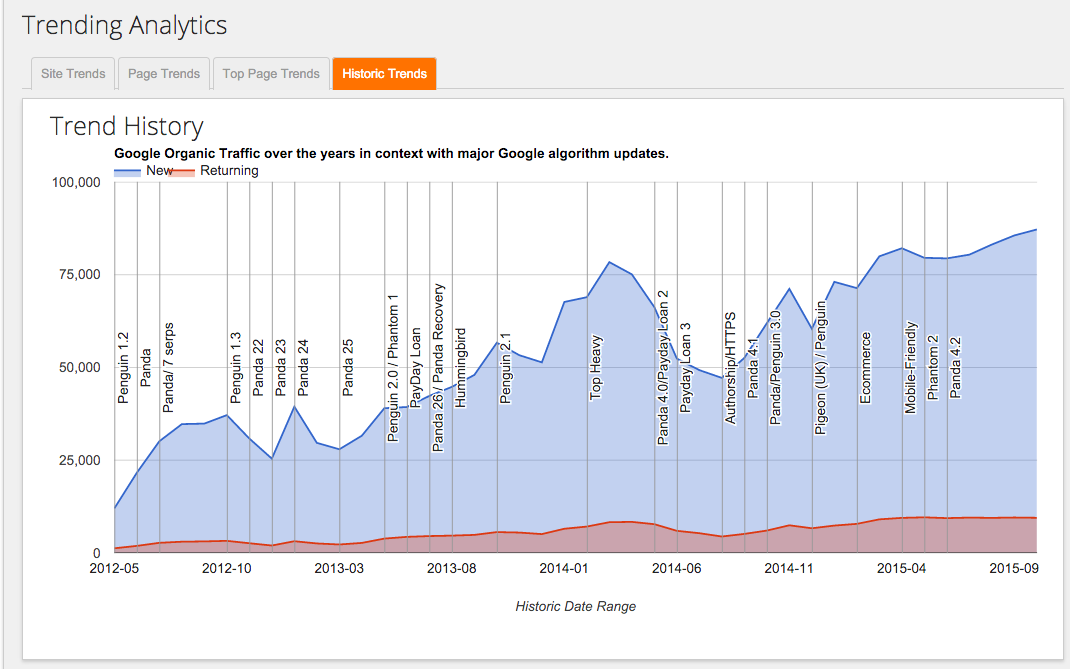
Task: Click the Trending Analytics page title
Action: click(x=124, y=25)
